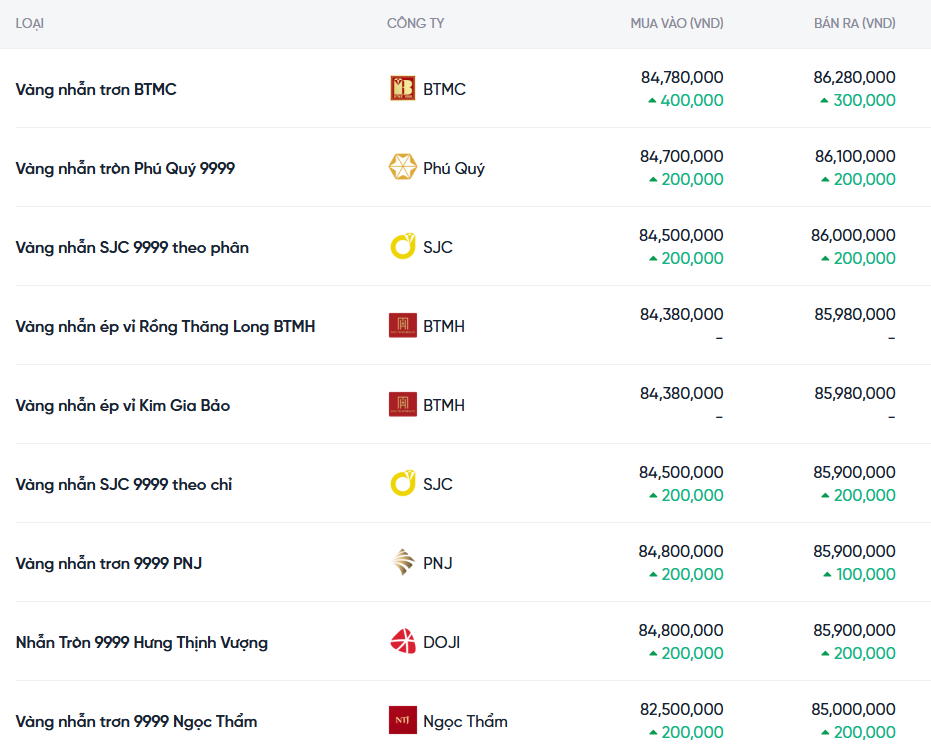This screenshot has height=755, width=931.
Task: Click the DOJI company logo icon
Action: (402, 642)
